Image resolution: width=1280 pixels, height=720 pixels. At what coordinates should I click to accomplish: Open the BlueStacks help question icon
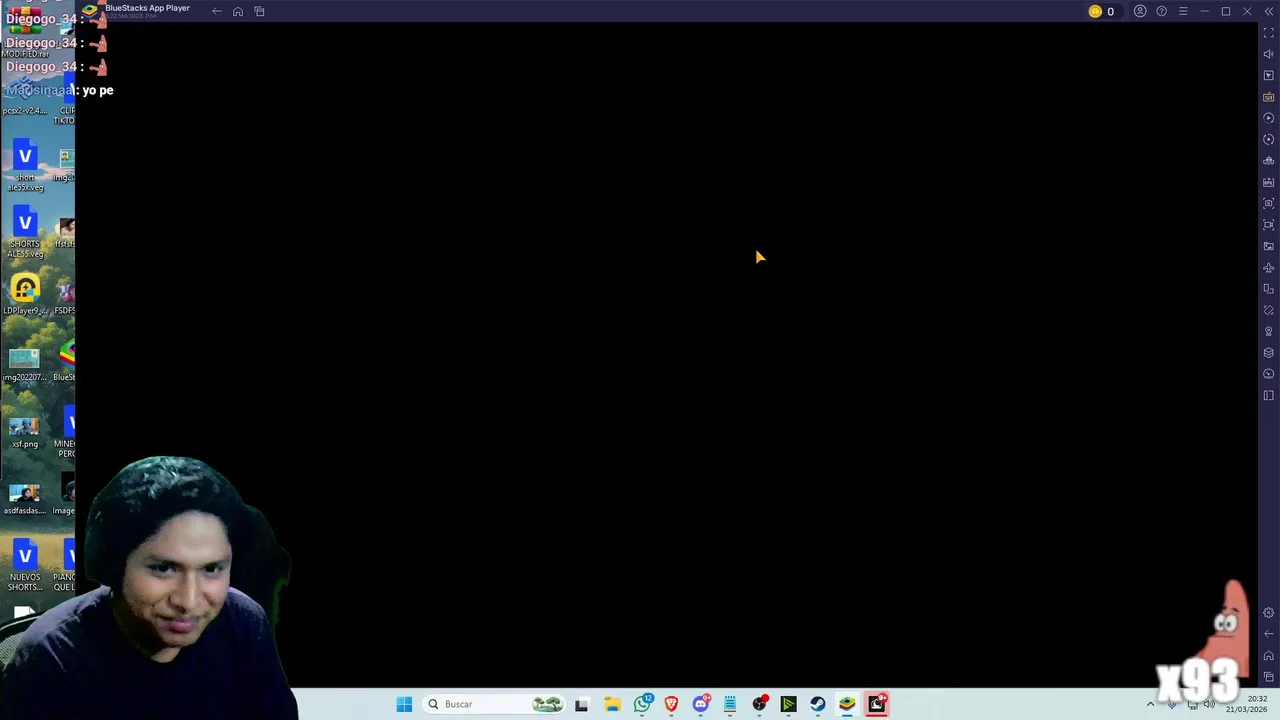point(1161,11)
